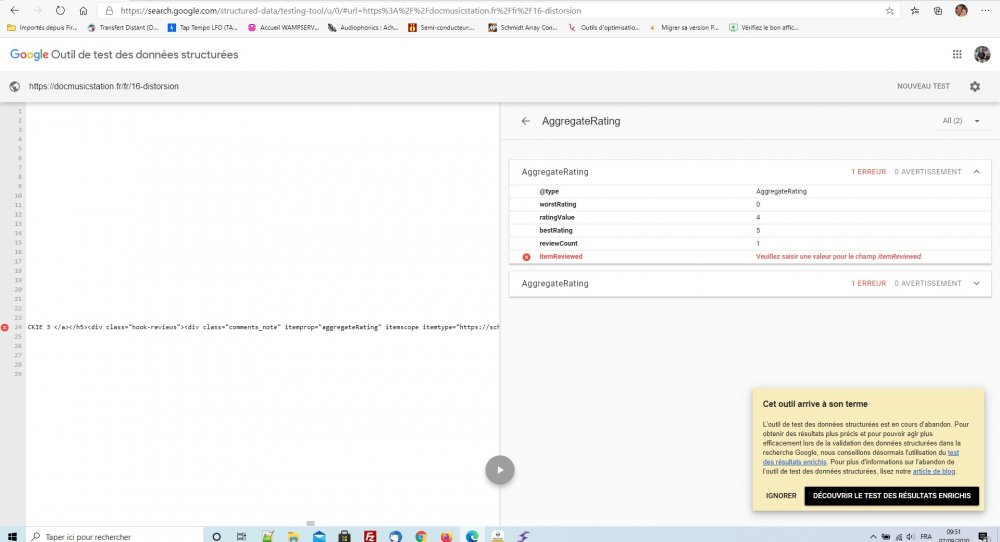Follow the 'article de blog' link

934,471
